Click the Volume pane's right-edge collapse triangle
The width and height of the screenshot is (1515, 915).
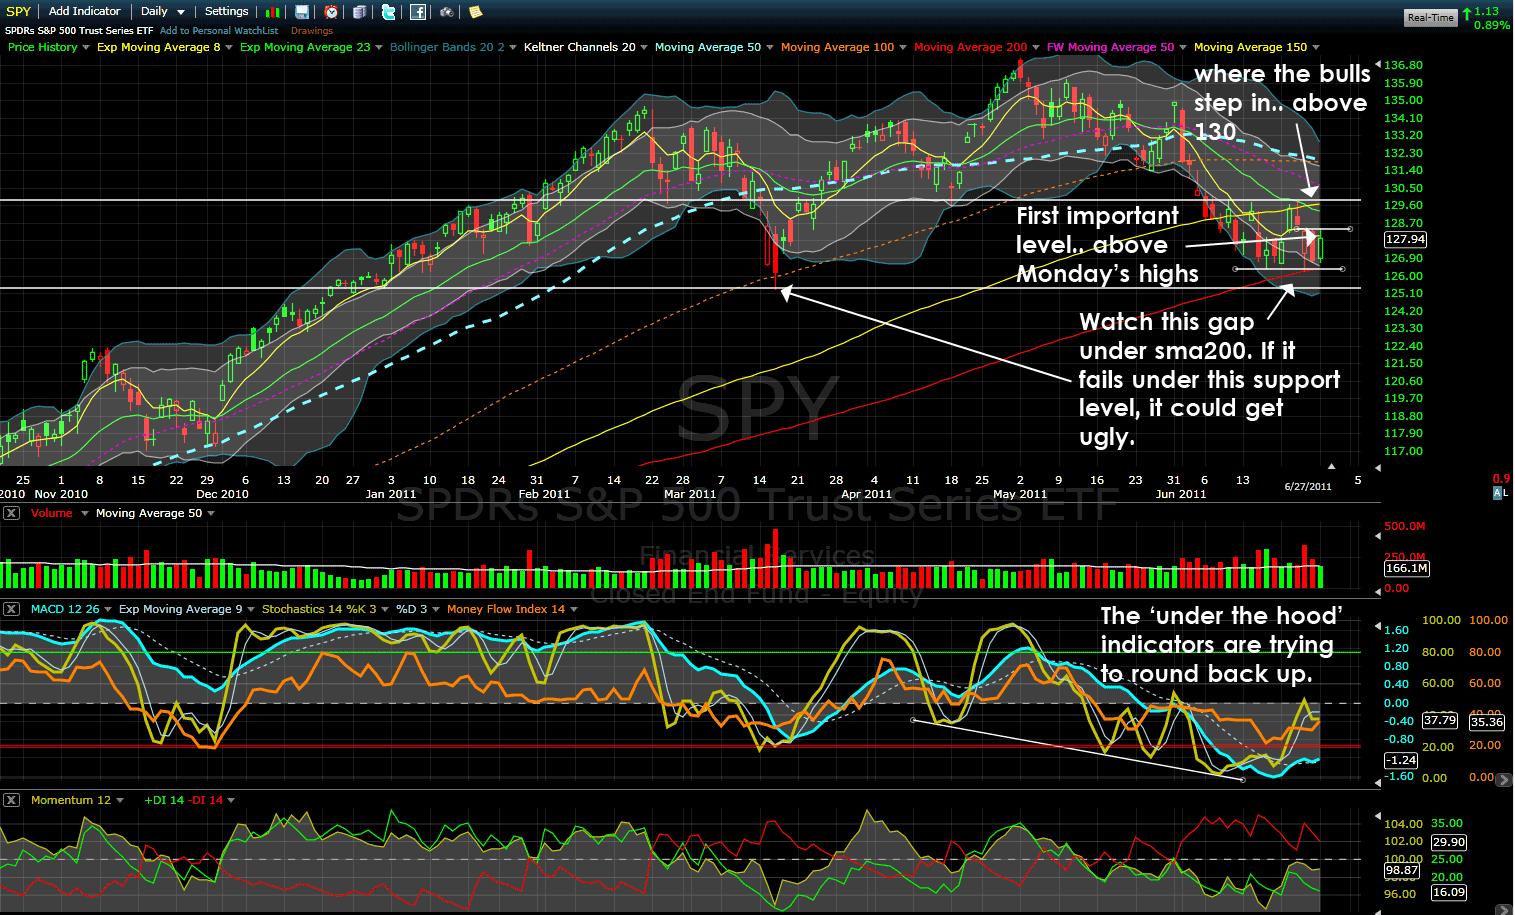[x=1378, y=535]
